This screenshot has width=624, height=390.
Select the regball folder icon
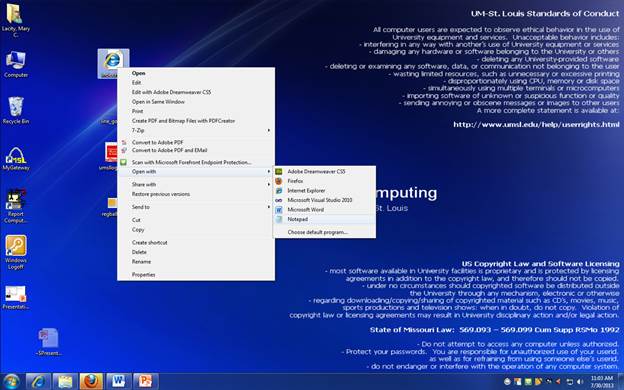point(112,203)
